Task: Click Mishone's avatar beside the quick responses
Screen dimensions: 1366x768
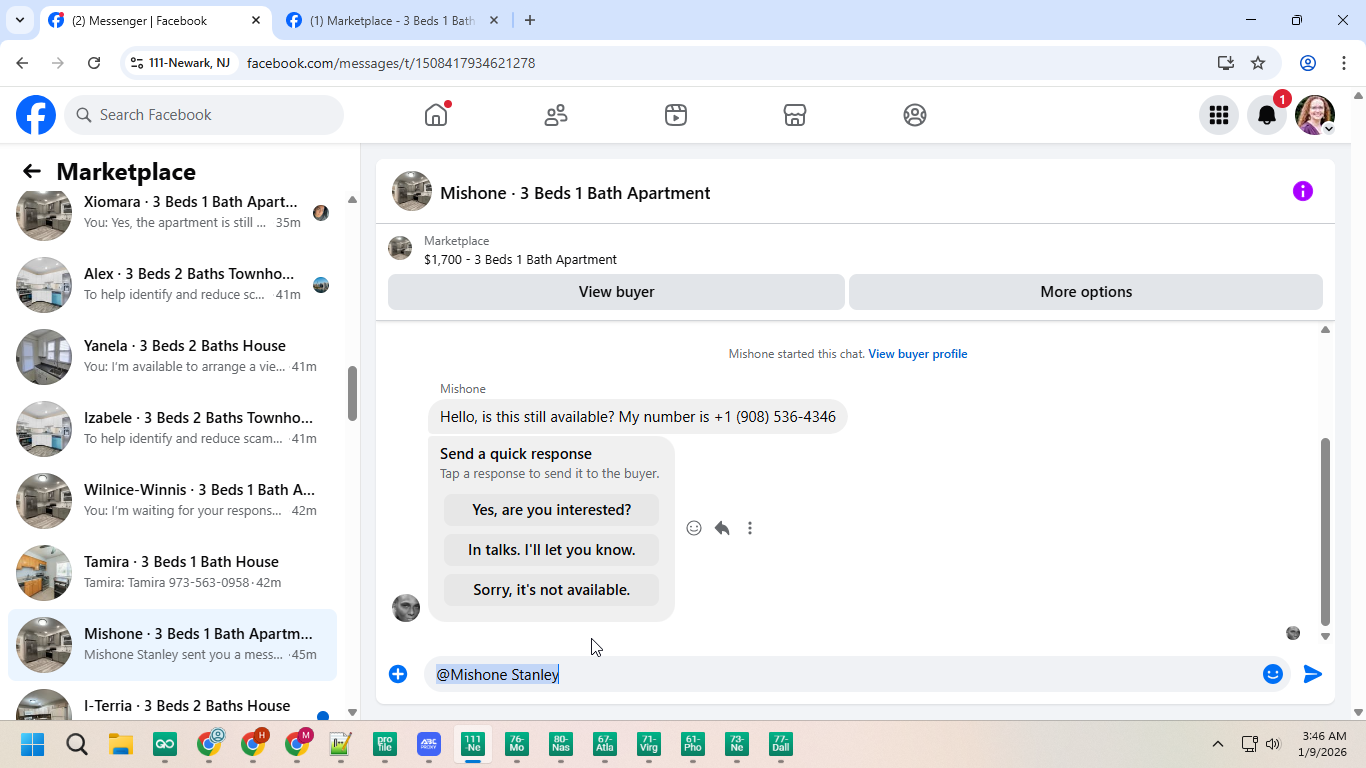Action: 406,607
